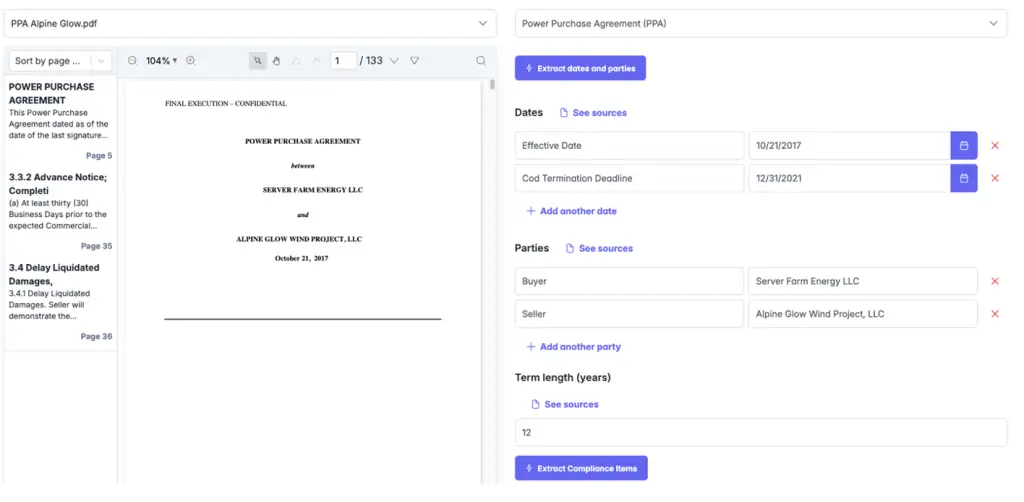Select the text selection cursor tool
Viewport: 1024px width, 502px height.
pyautogui.click(x=258, y=61)
